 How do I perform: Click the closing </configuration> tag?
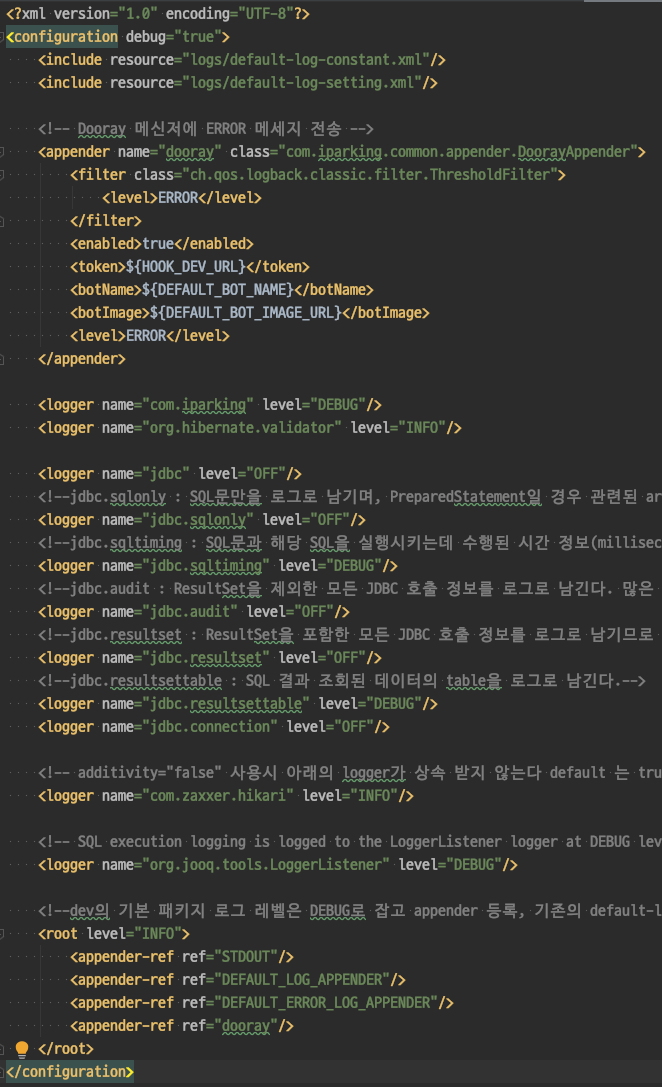tap(69, 1071)
